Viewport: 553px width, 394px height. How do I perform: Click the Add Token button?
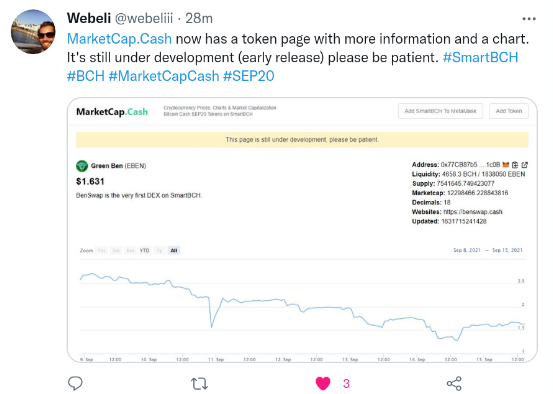pyautogui.click(x=509, y=111)
